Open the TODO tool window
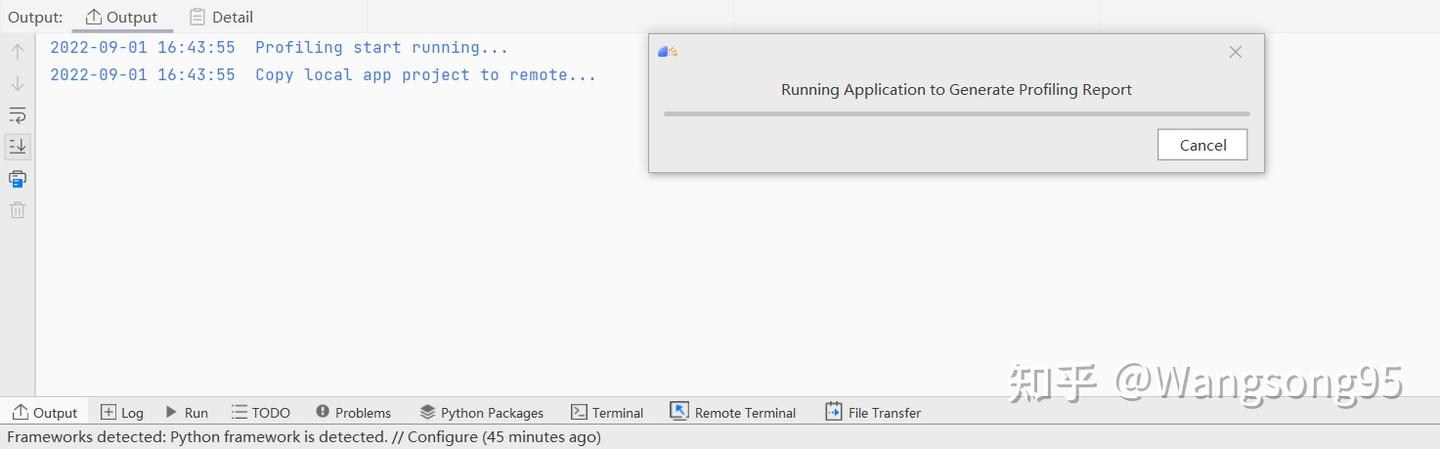 (260, 412)
